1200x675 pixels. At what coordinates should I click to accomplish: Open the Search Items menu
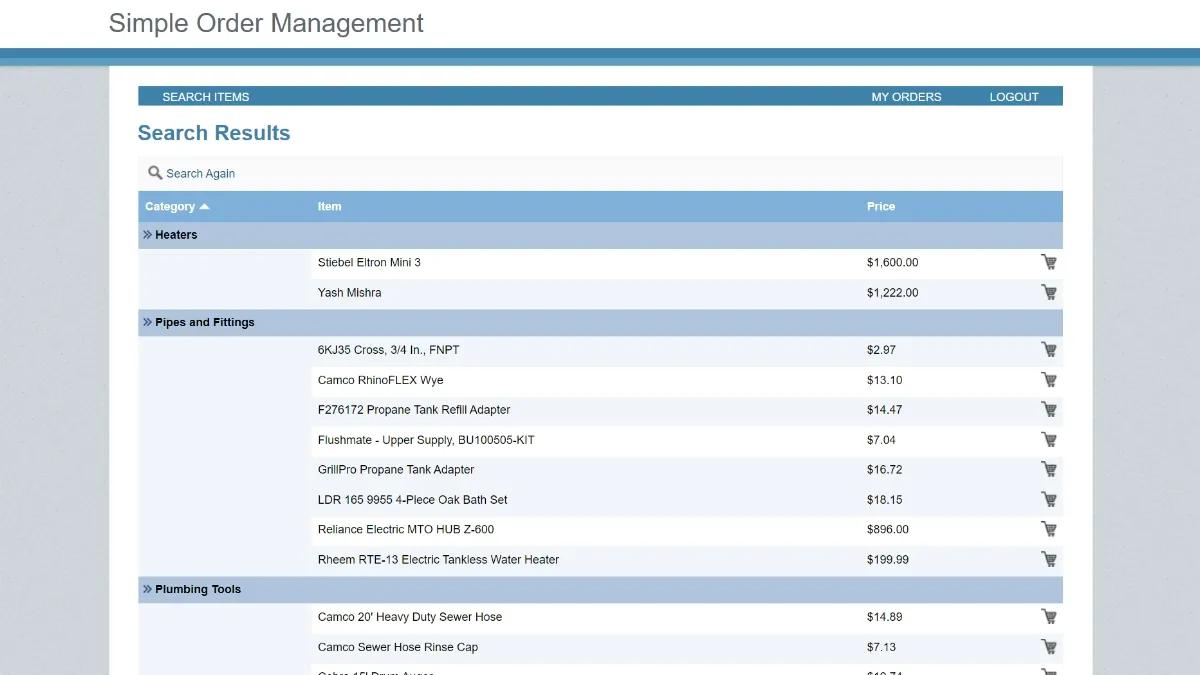pos(205,97)
